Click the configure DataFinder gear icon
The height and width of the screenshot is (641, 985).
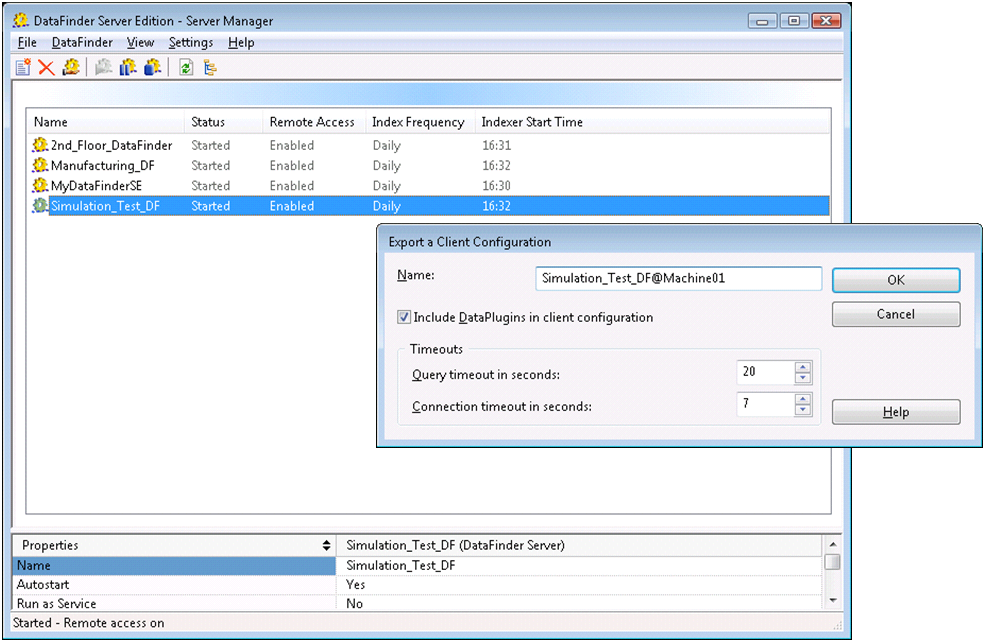[71, 67]
